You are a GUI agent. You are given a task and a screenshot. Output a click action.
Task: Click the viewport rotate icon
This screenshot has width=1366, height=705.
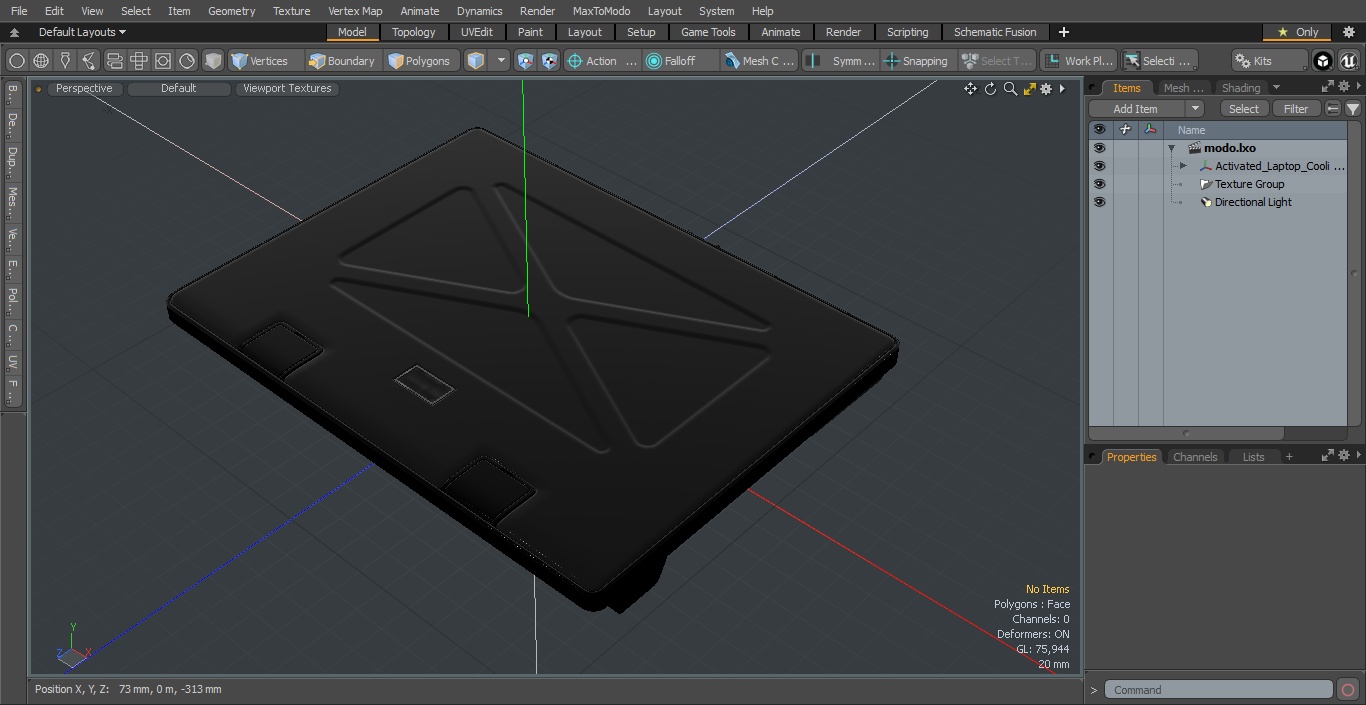990,89
